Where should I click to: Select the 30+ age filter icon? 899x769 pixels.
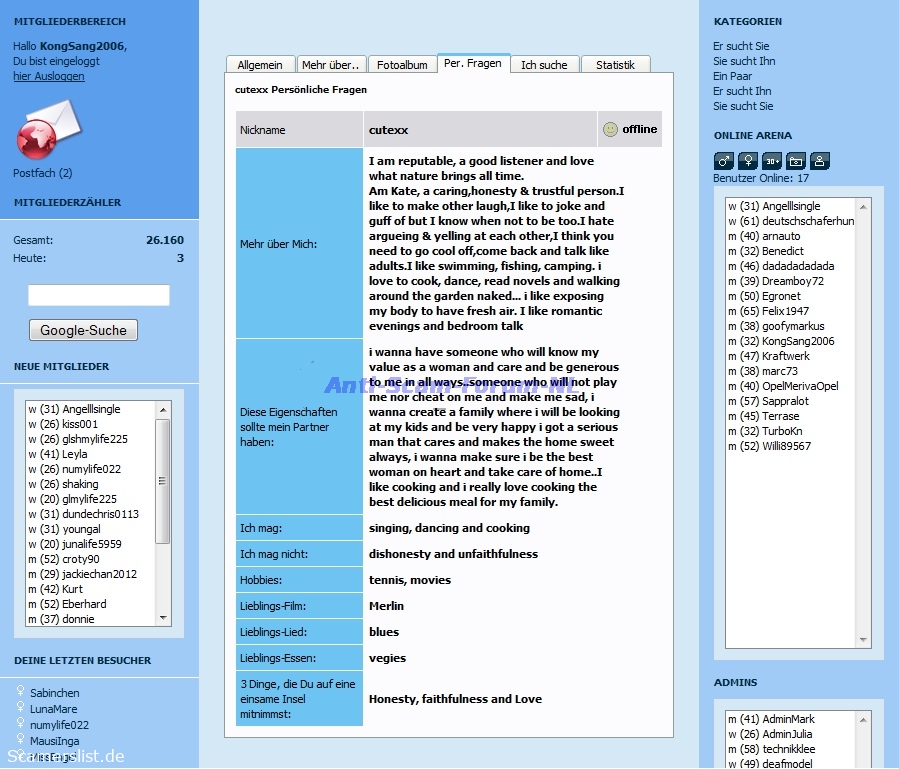coord(771,161)
